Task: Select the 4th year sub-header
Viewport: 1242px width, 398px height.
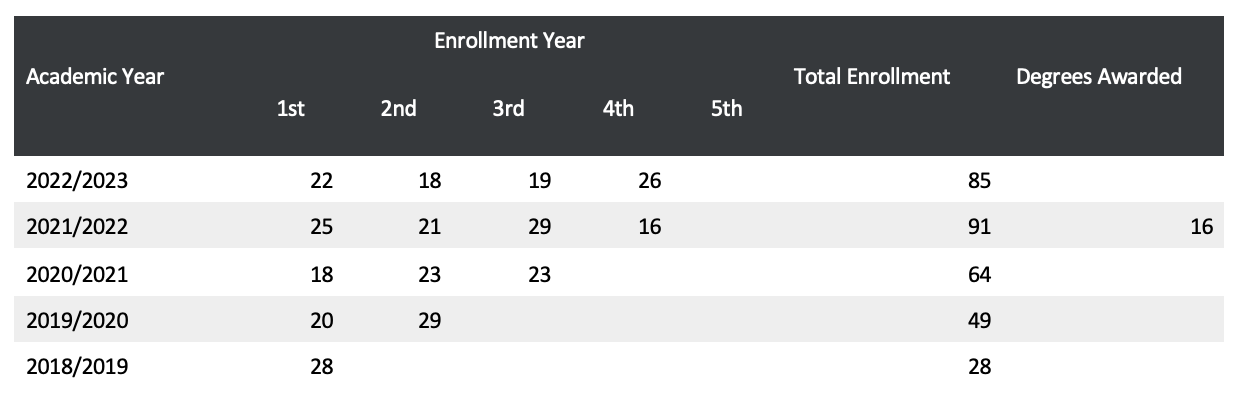Action: coord(618,109)
